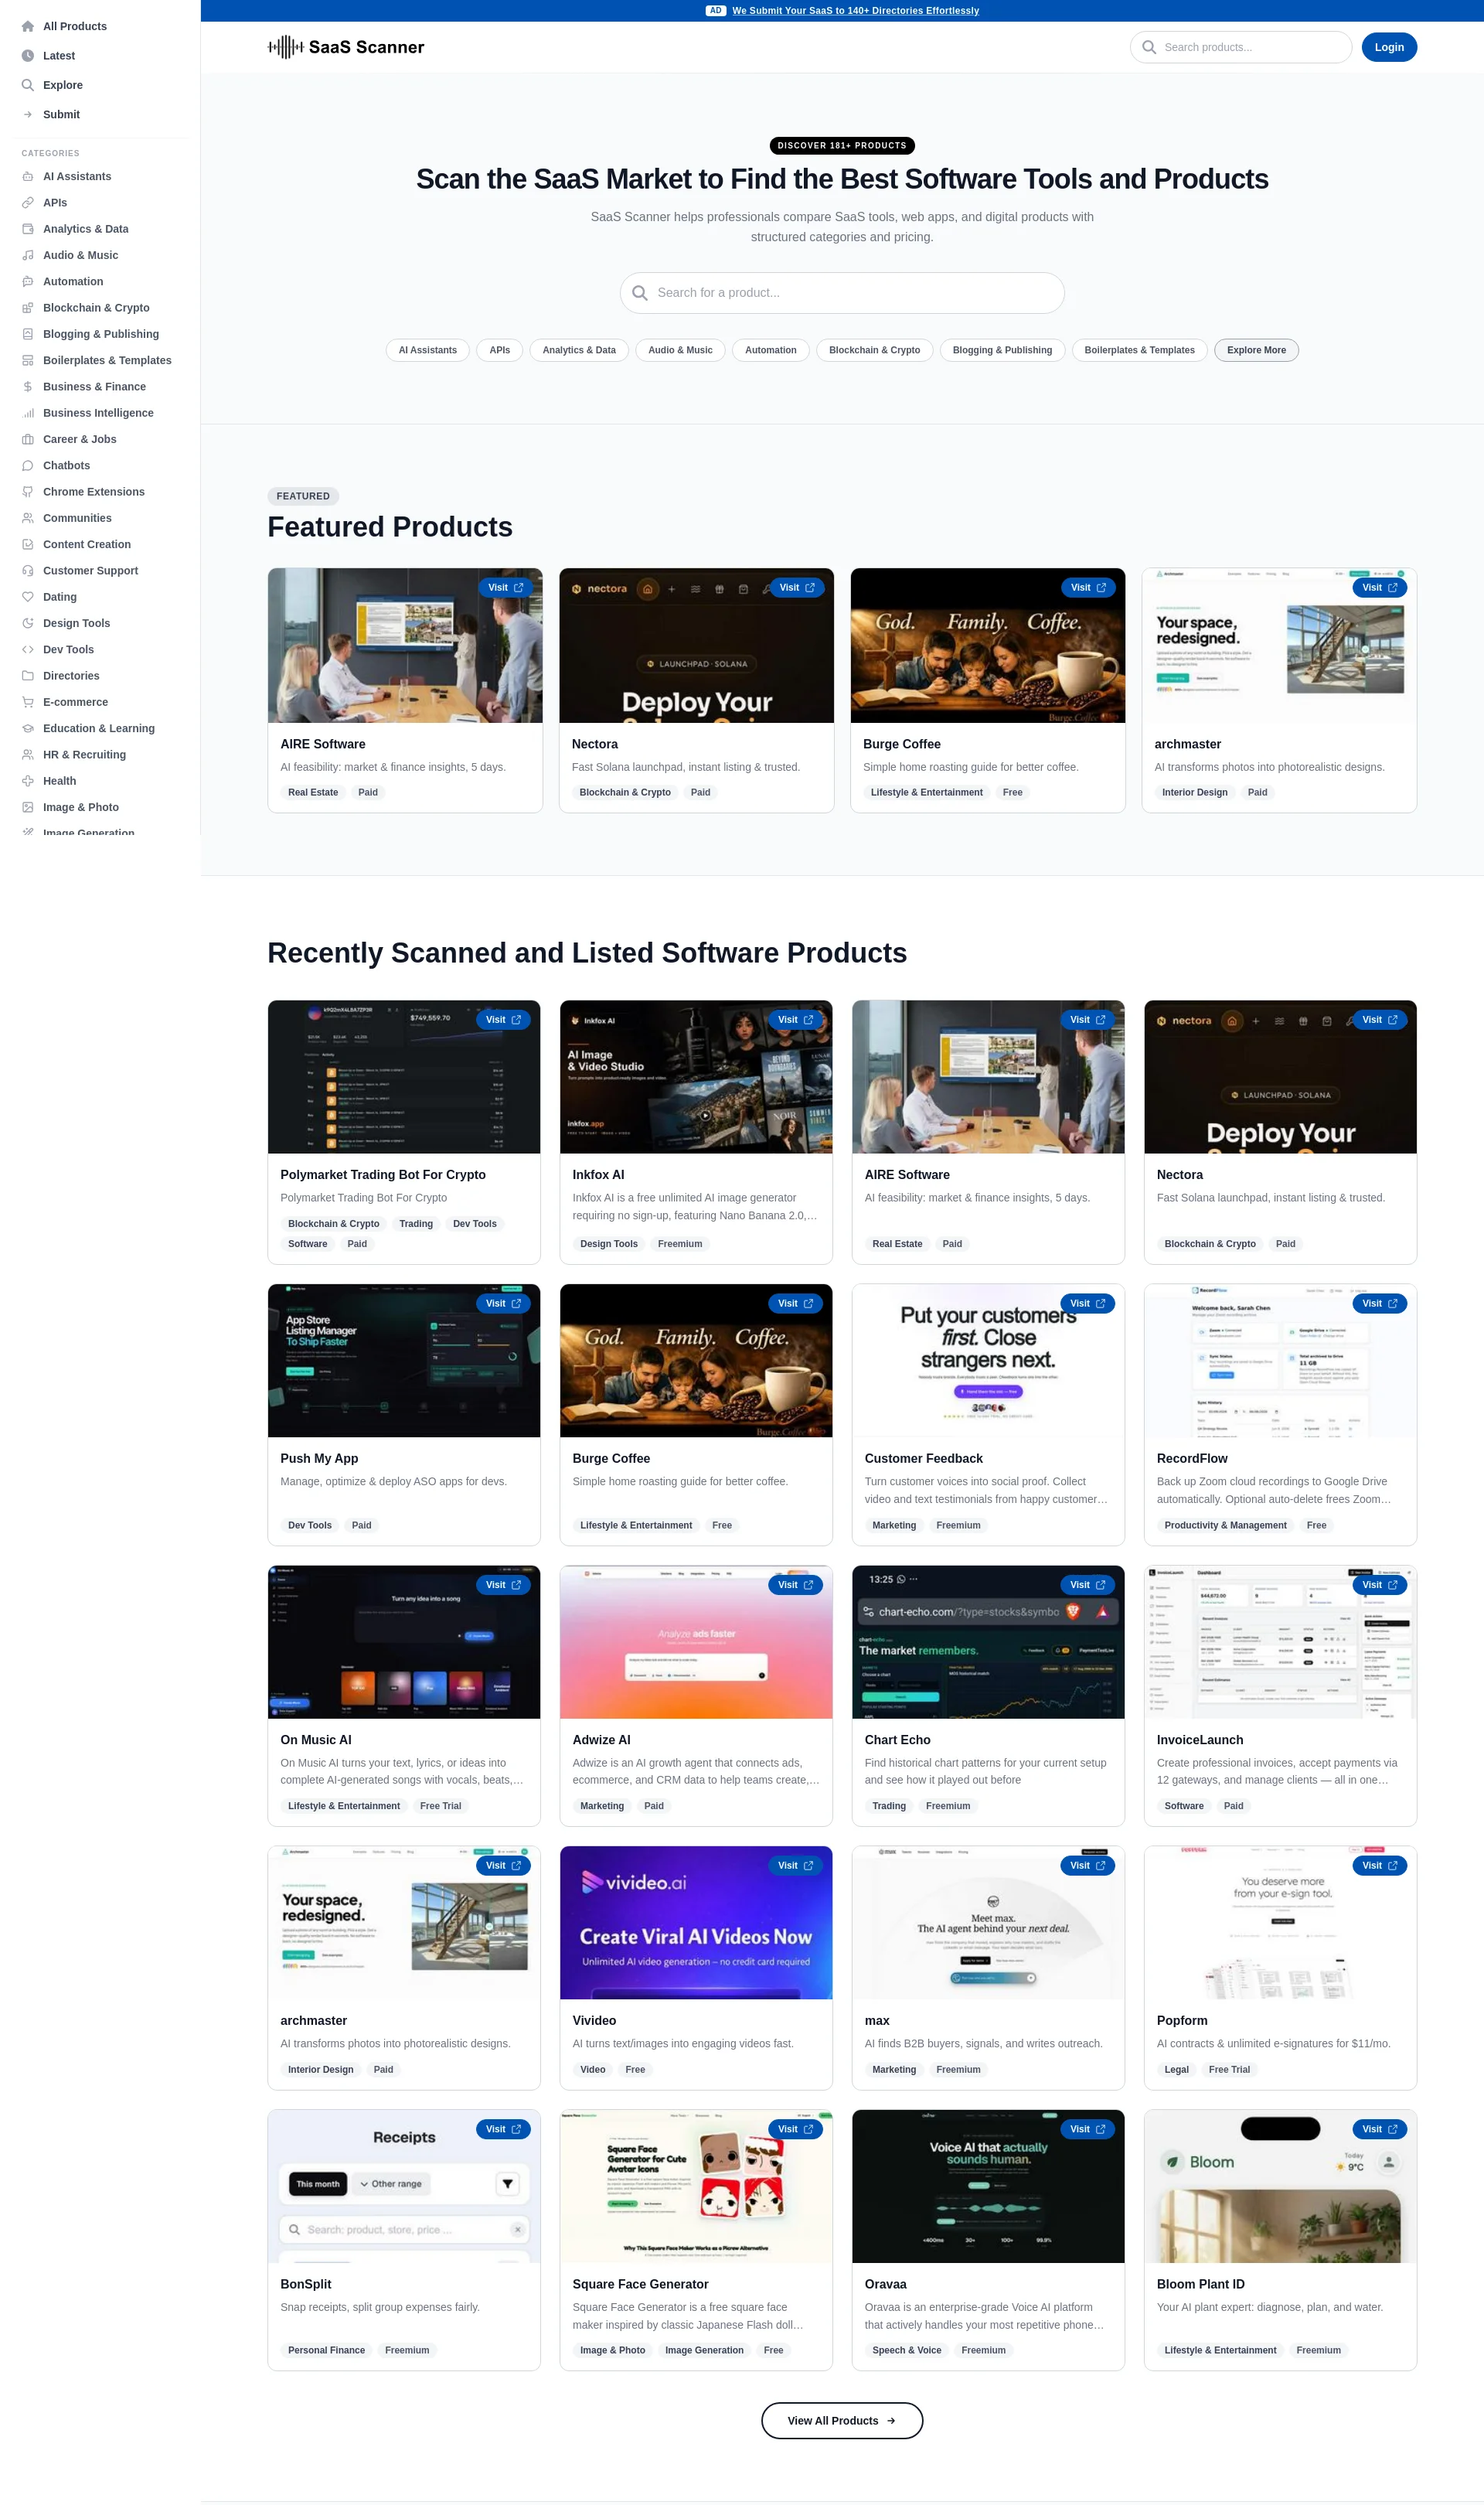Open Automation category in the sidebar
Viewport: 1484px width, 2505px height.
coord(73,282)
